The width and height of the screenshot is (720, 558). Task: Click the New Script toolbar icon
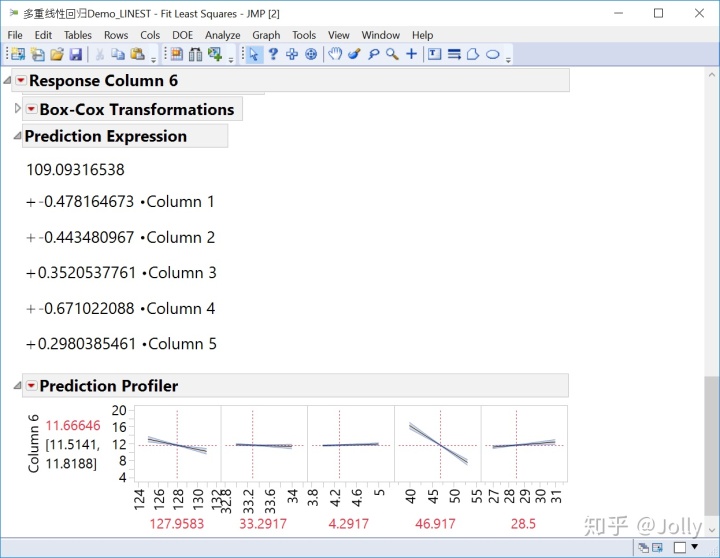(37, 54)
